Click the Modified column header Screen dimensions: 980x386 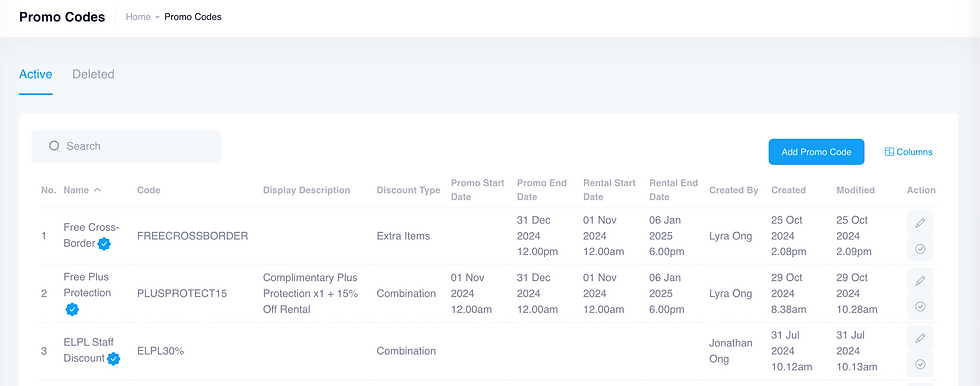click(856, 190)
